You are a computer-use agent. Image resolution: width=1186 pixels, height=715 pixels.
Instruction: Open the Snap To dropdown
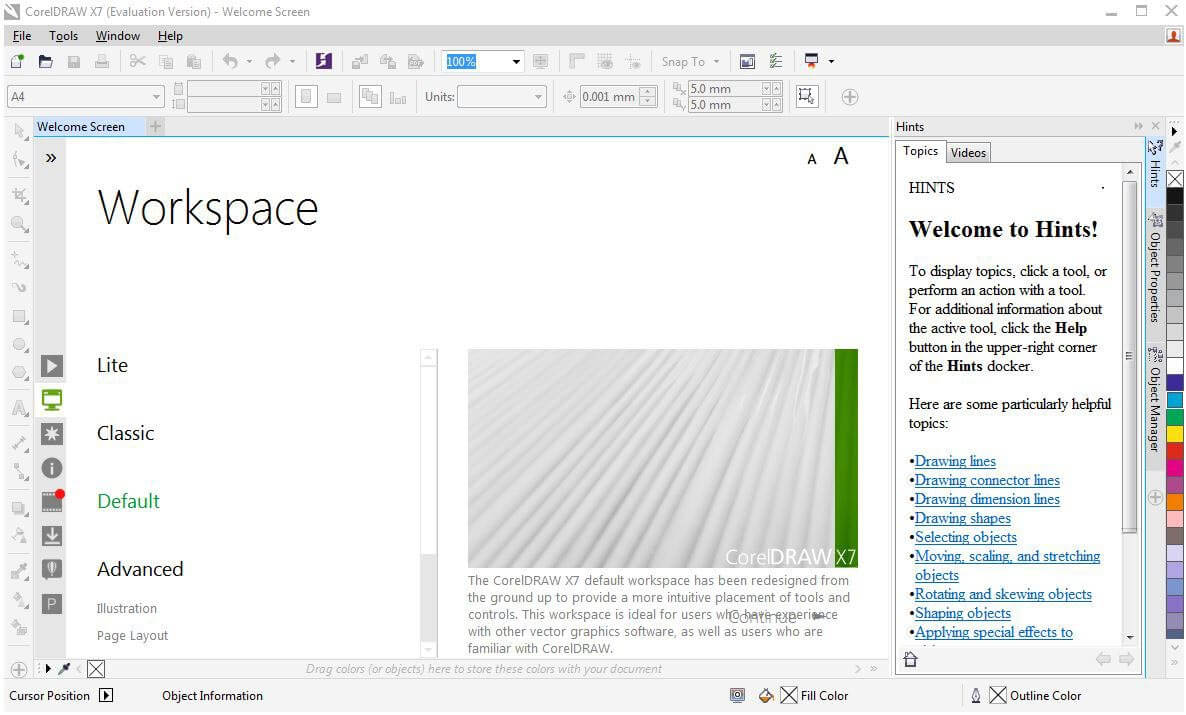[690, 61]
